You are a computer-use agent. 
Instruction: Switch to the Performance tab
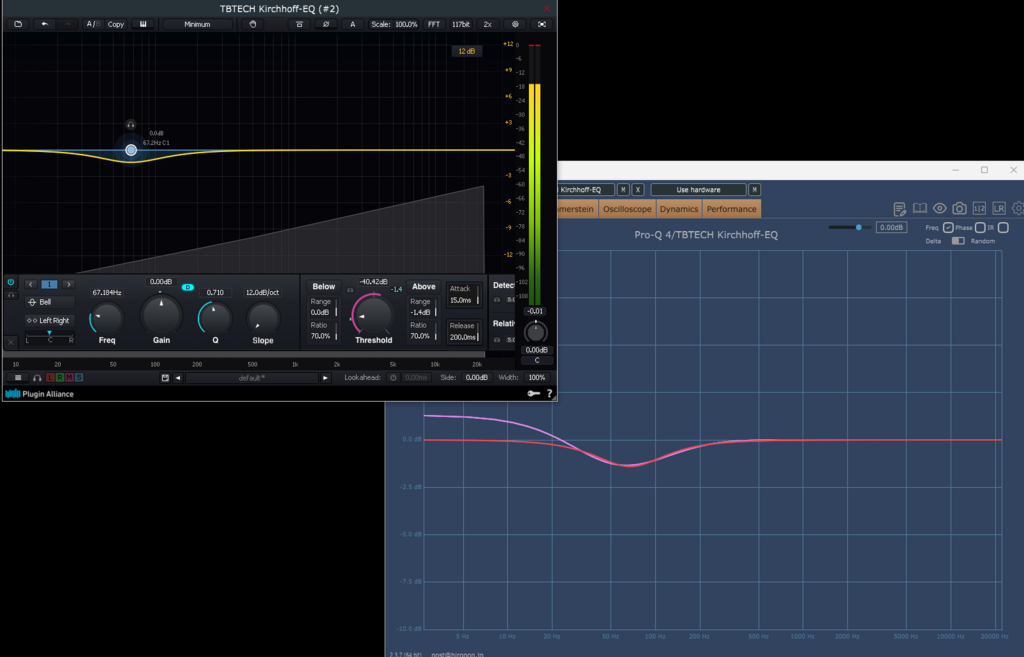731,209
